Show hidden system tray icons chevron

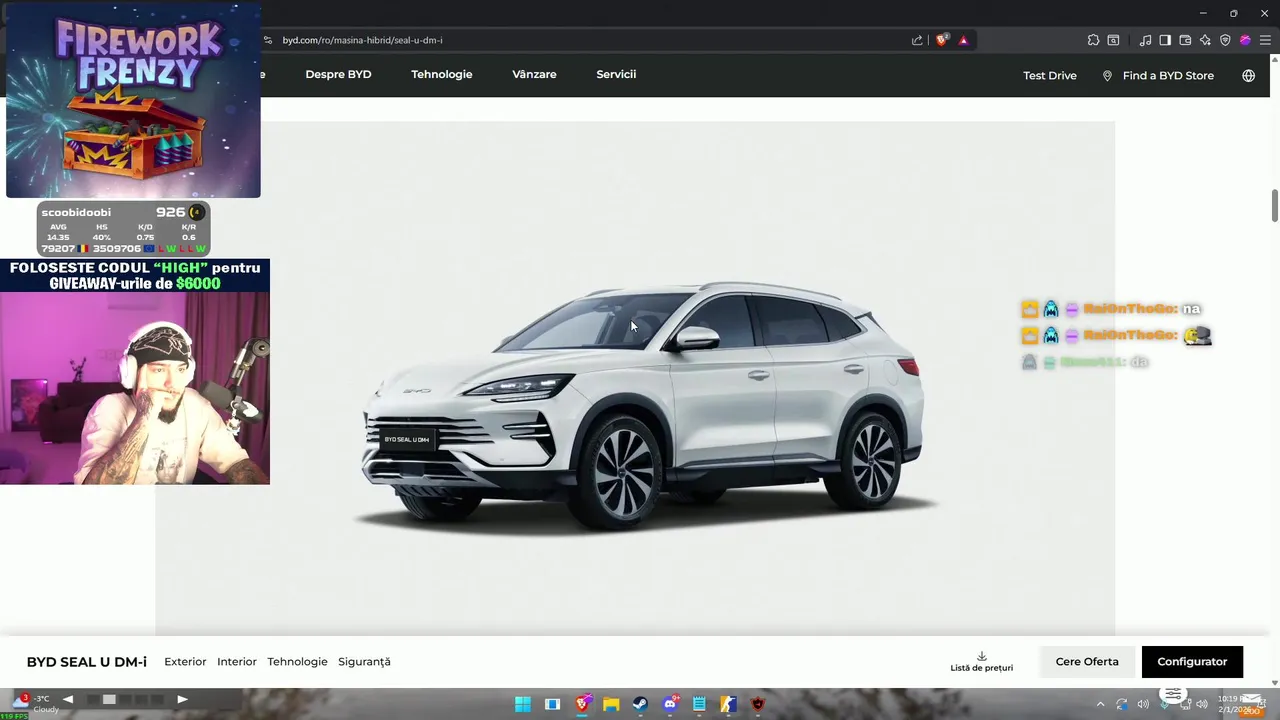pos(1101,704)
